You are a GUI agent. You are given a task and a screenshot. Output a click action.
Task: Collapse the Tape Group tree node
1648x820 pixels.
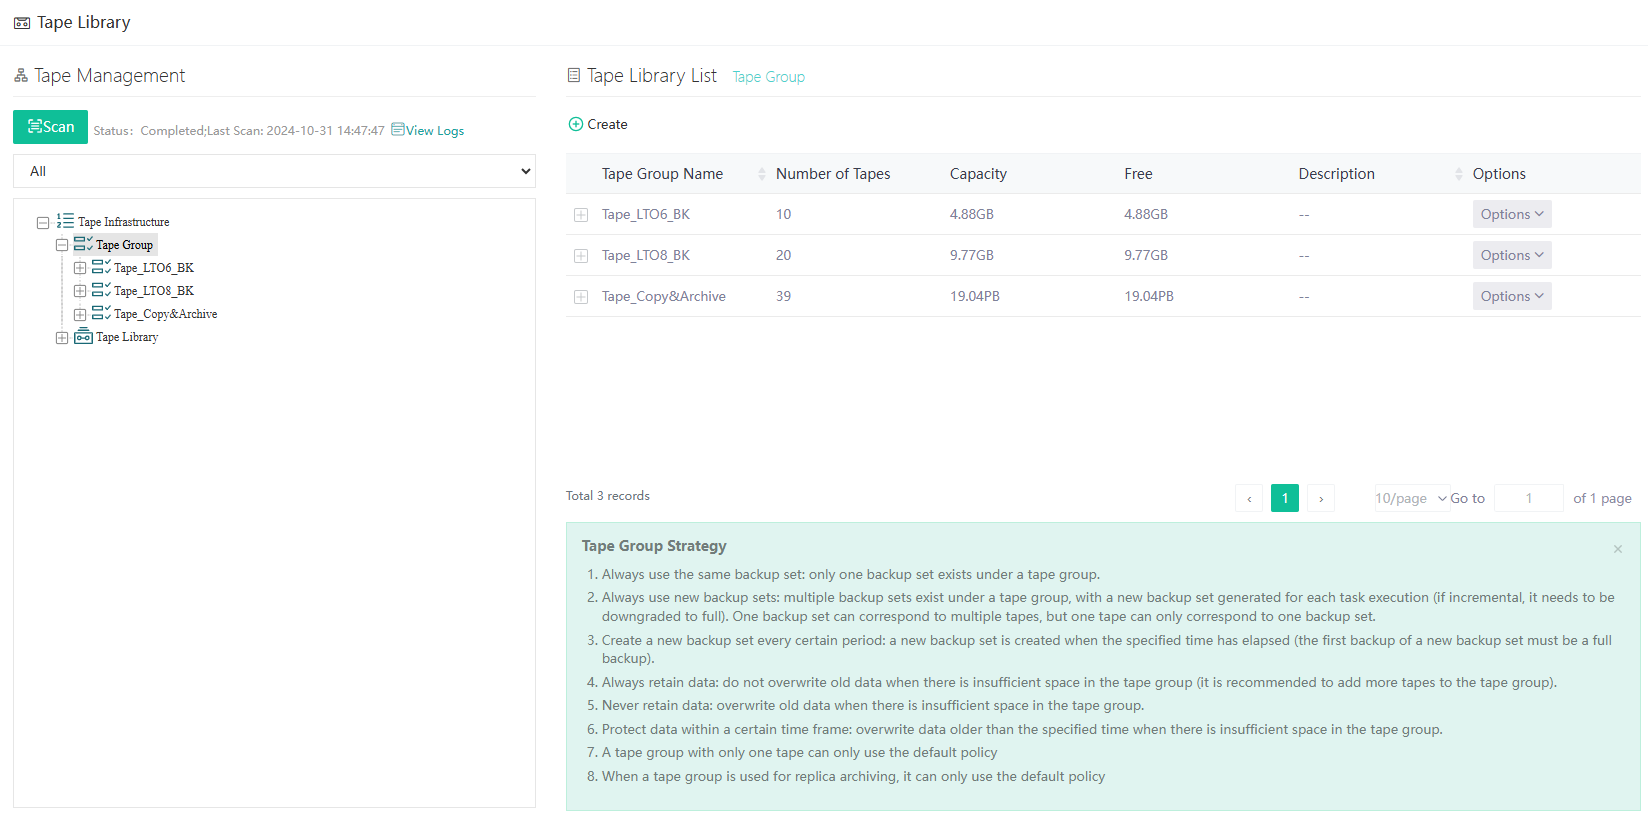(62, 245)
